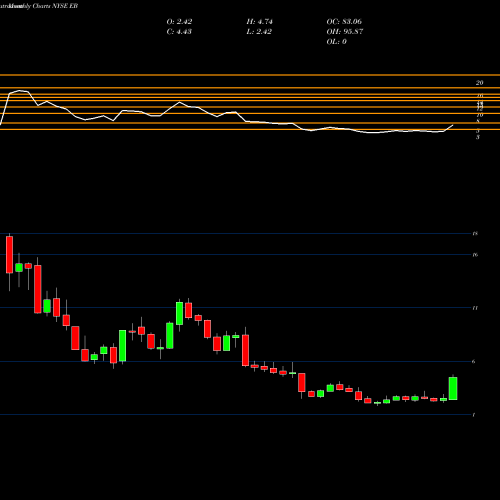Click the 'OH: 95.87' reading

click(x=345, y=32)
